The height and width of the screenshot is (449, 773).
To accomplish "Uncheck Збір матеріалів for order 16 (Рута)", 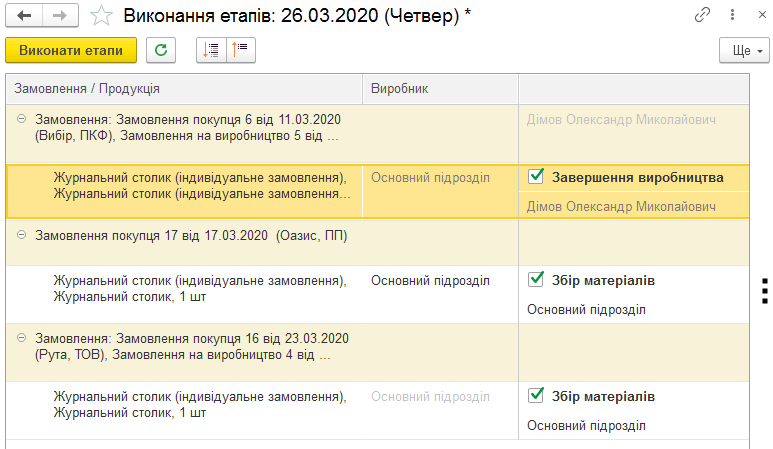I will pyautogui.click(x=535, y=395).
